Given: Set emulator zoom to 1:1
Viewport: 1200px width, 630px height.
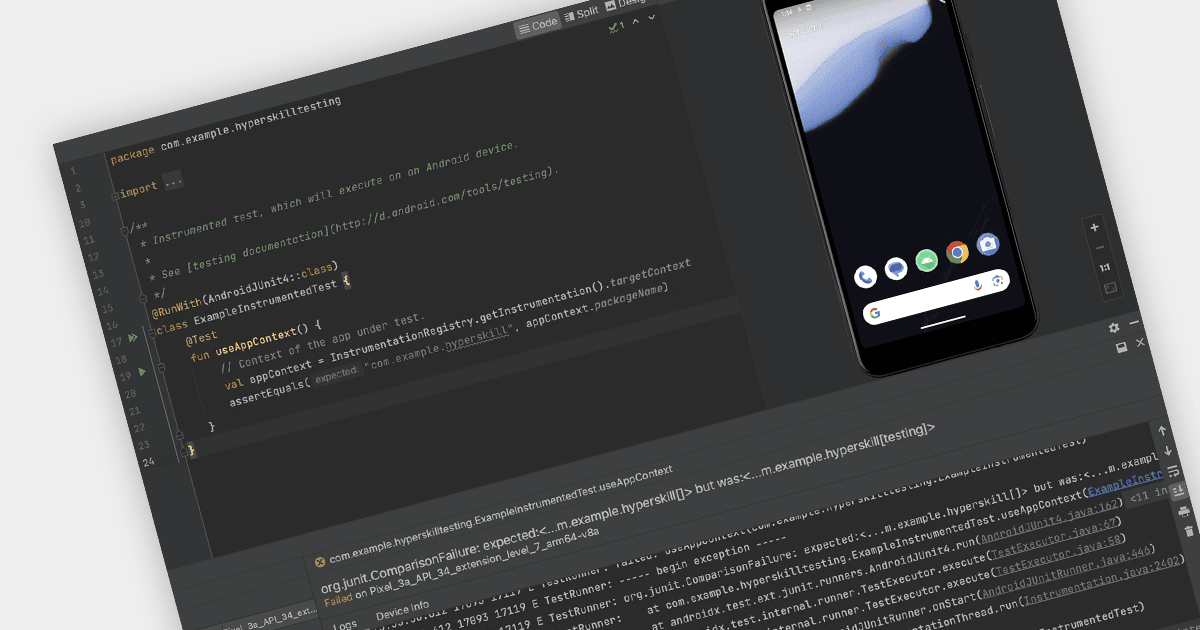Looking at the screenshot, I should (1105, 268).
